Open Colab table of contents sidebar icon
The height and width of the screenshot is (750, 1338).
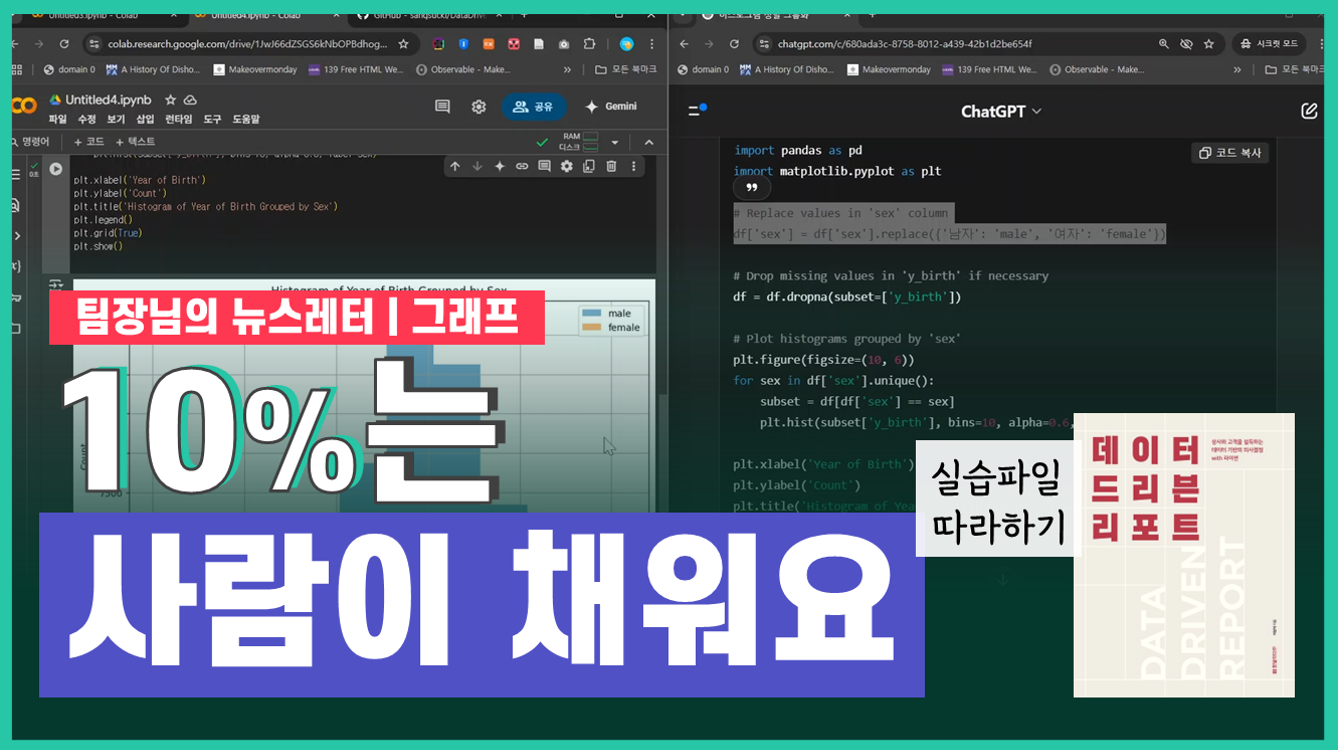pos(15,175)
